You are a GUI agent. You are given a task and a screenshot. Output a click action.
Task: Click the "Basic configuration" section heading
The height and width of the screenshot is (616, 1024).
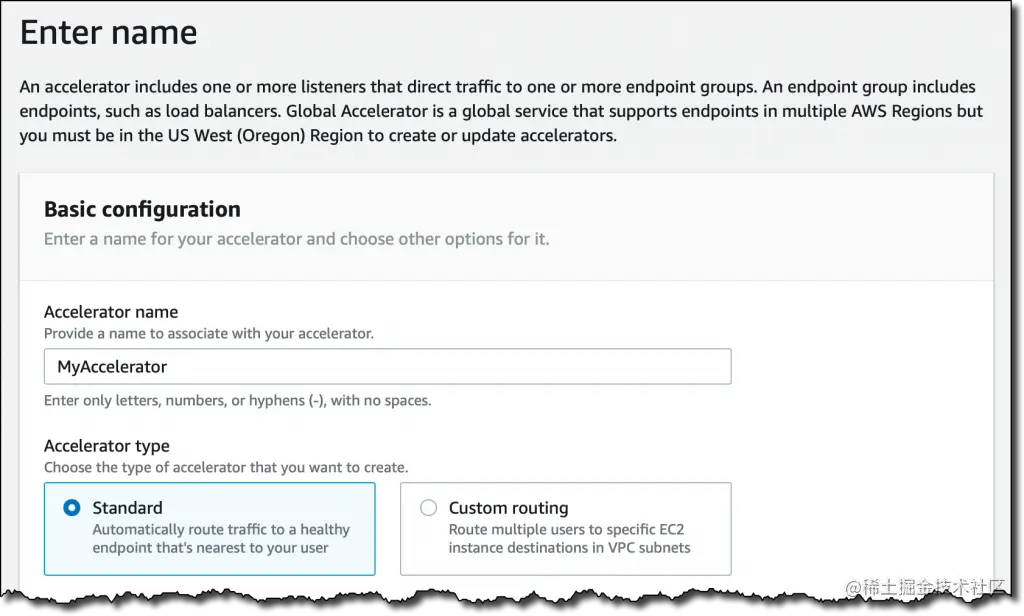coord(142,209)
